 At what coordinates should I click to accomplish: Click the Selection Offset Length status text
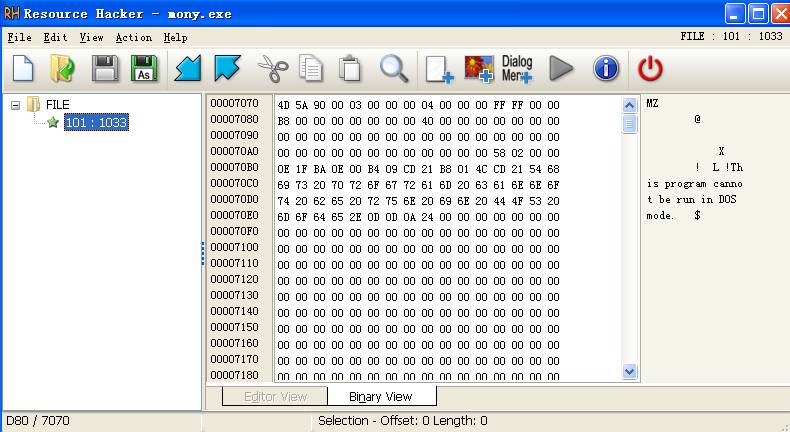tap(403, 420)
